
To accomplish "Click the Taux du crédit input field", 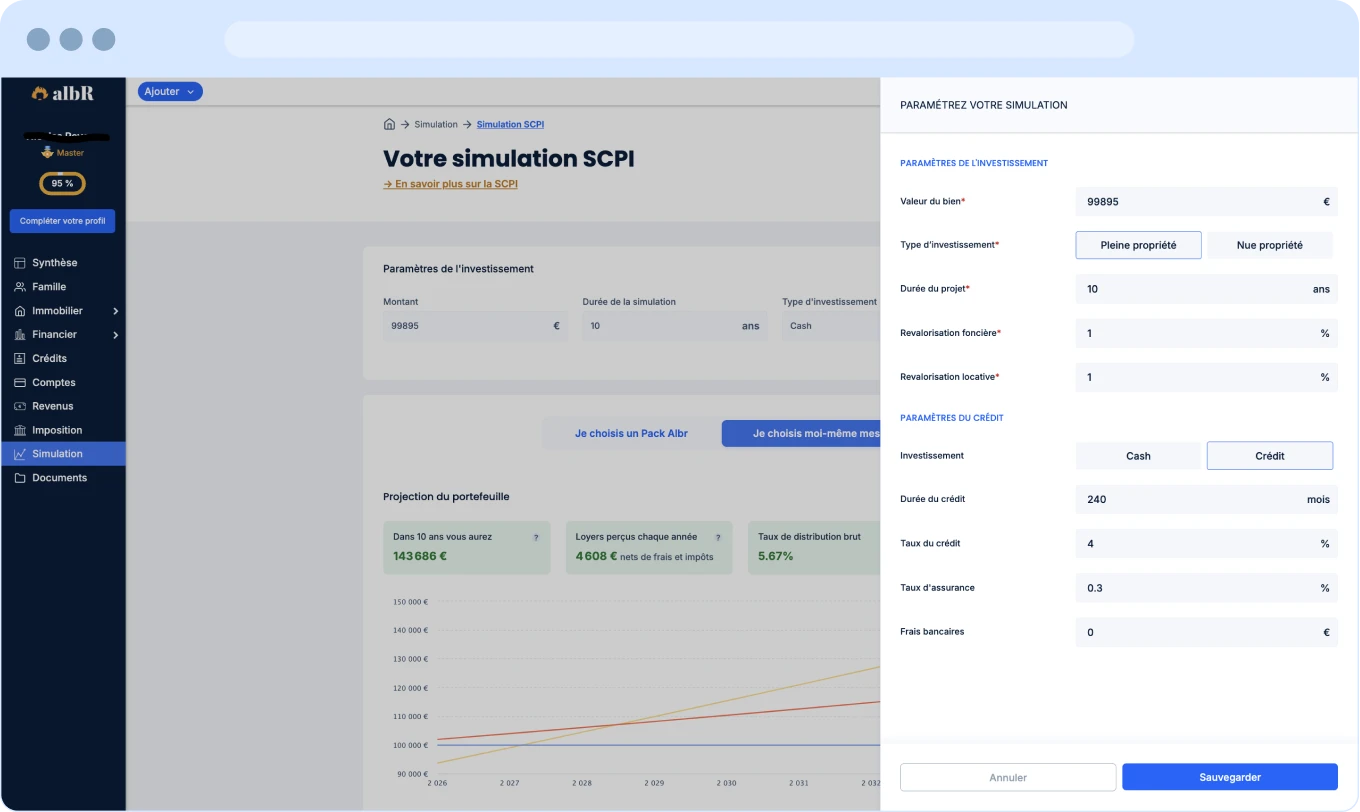I will 1195,544.
